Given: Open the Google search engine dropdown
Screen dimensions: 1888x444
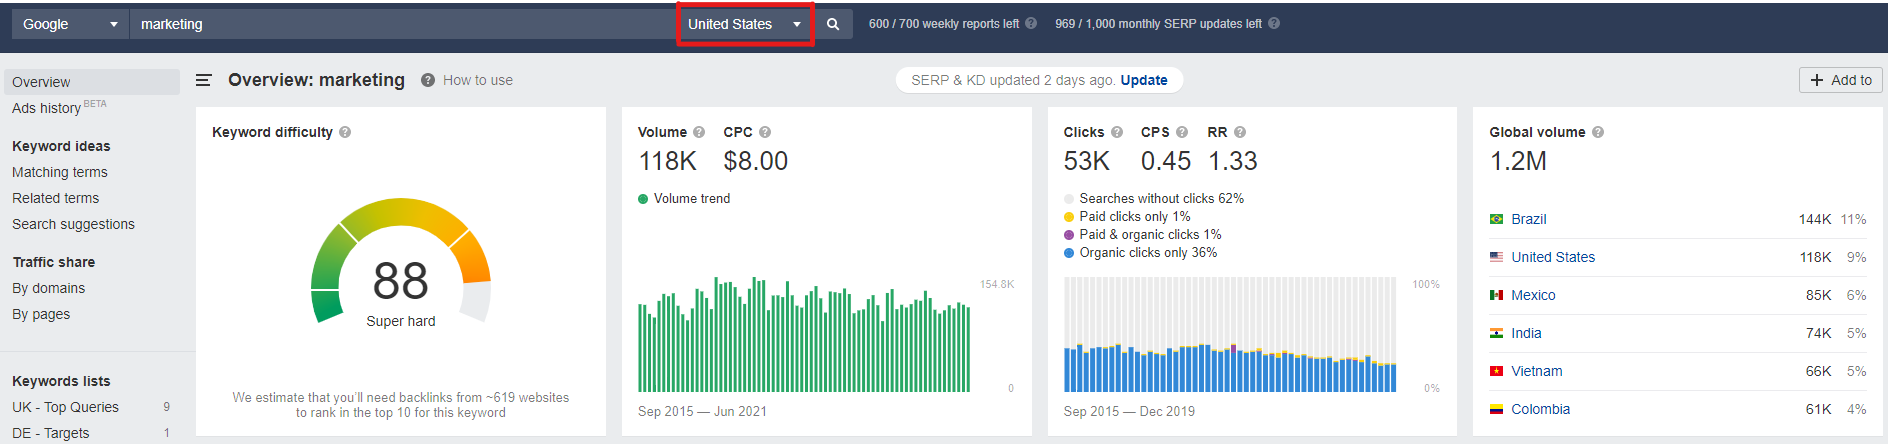Looking at the screenshot, I should 70,24.
